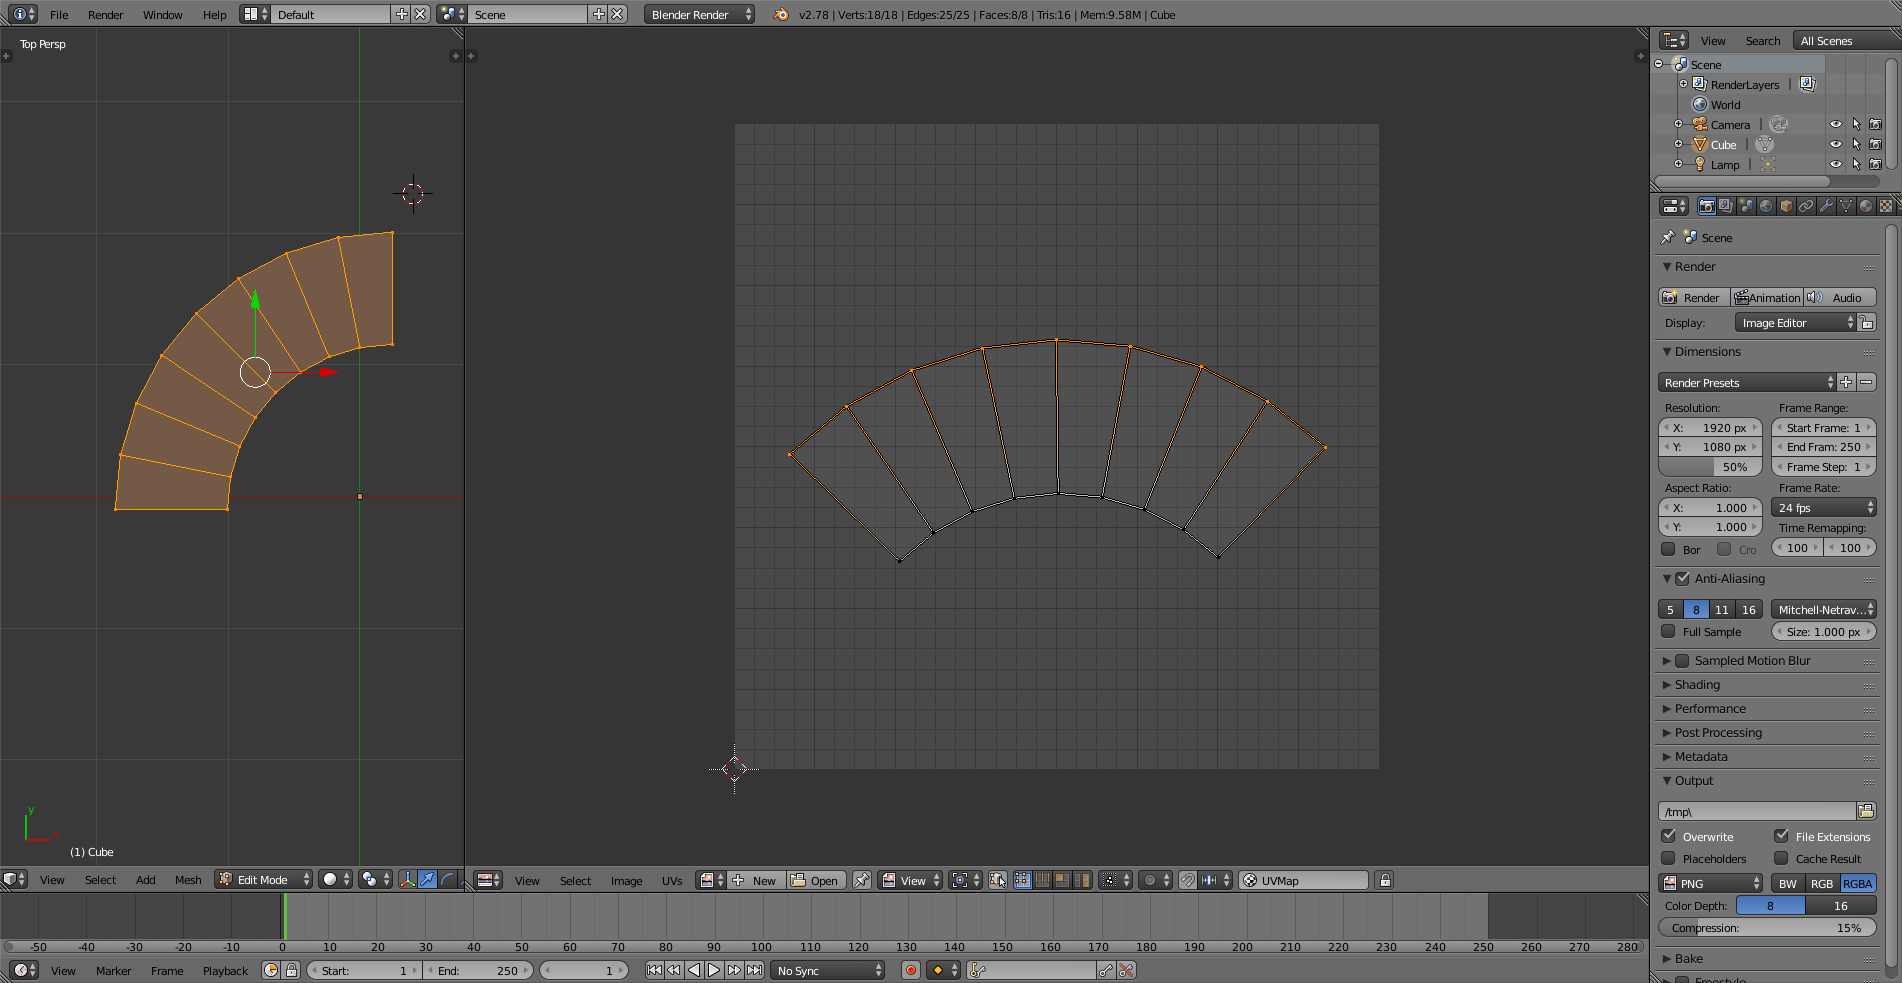Open the Marker menu in timeline

pyautogui.click(x=113, y=970)
